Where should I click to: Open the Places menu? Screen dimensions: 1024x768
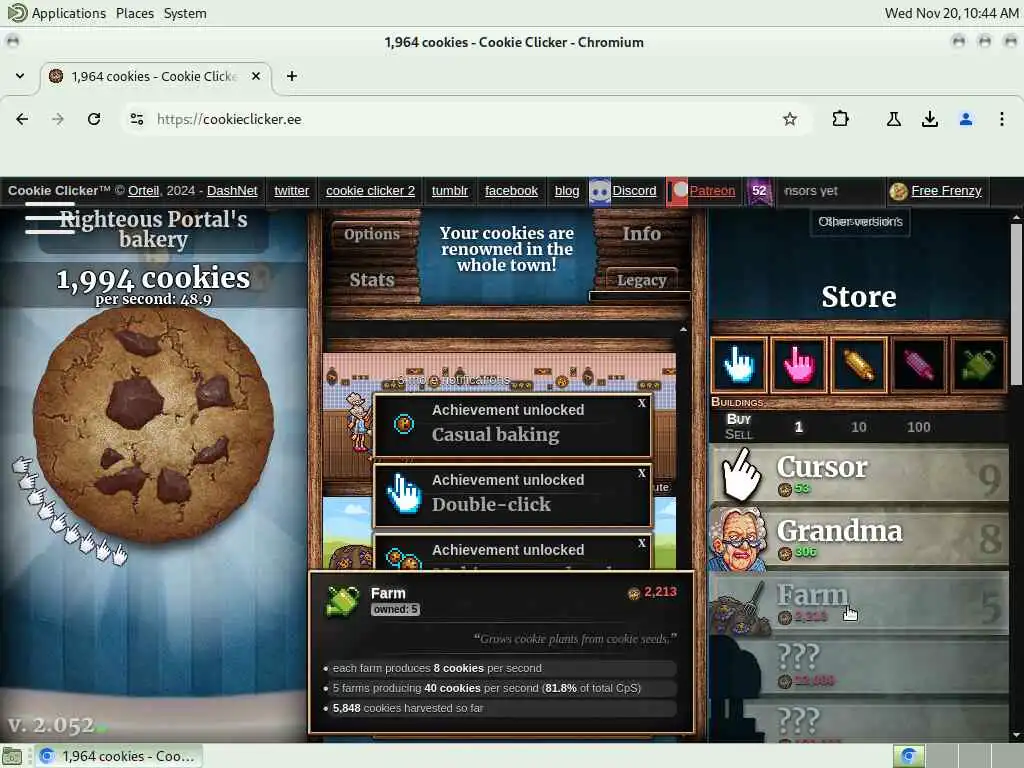pyautogui.click(x=135, y=13)
